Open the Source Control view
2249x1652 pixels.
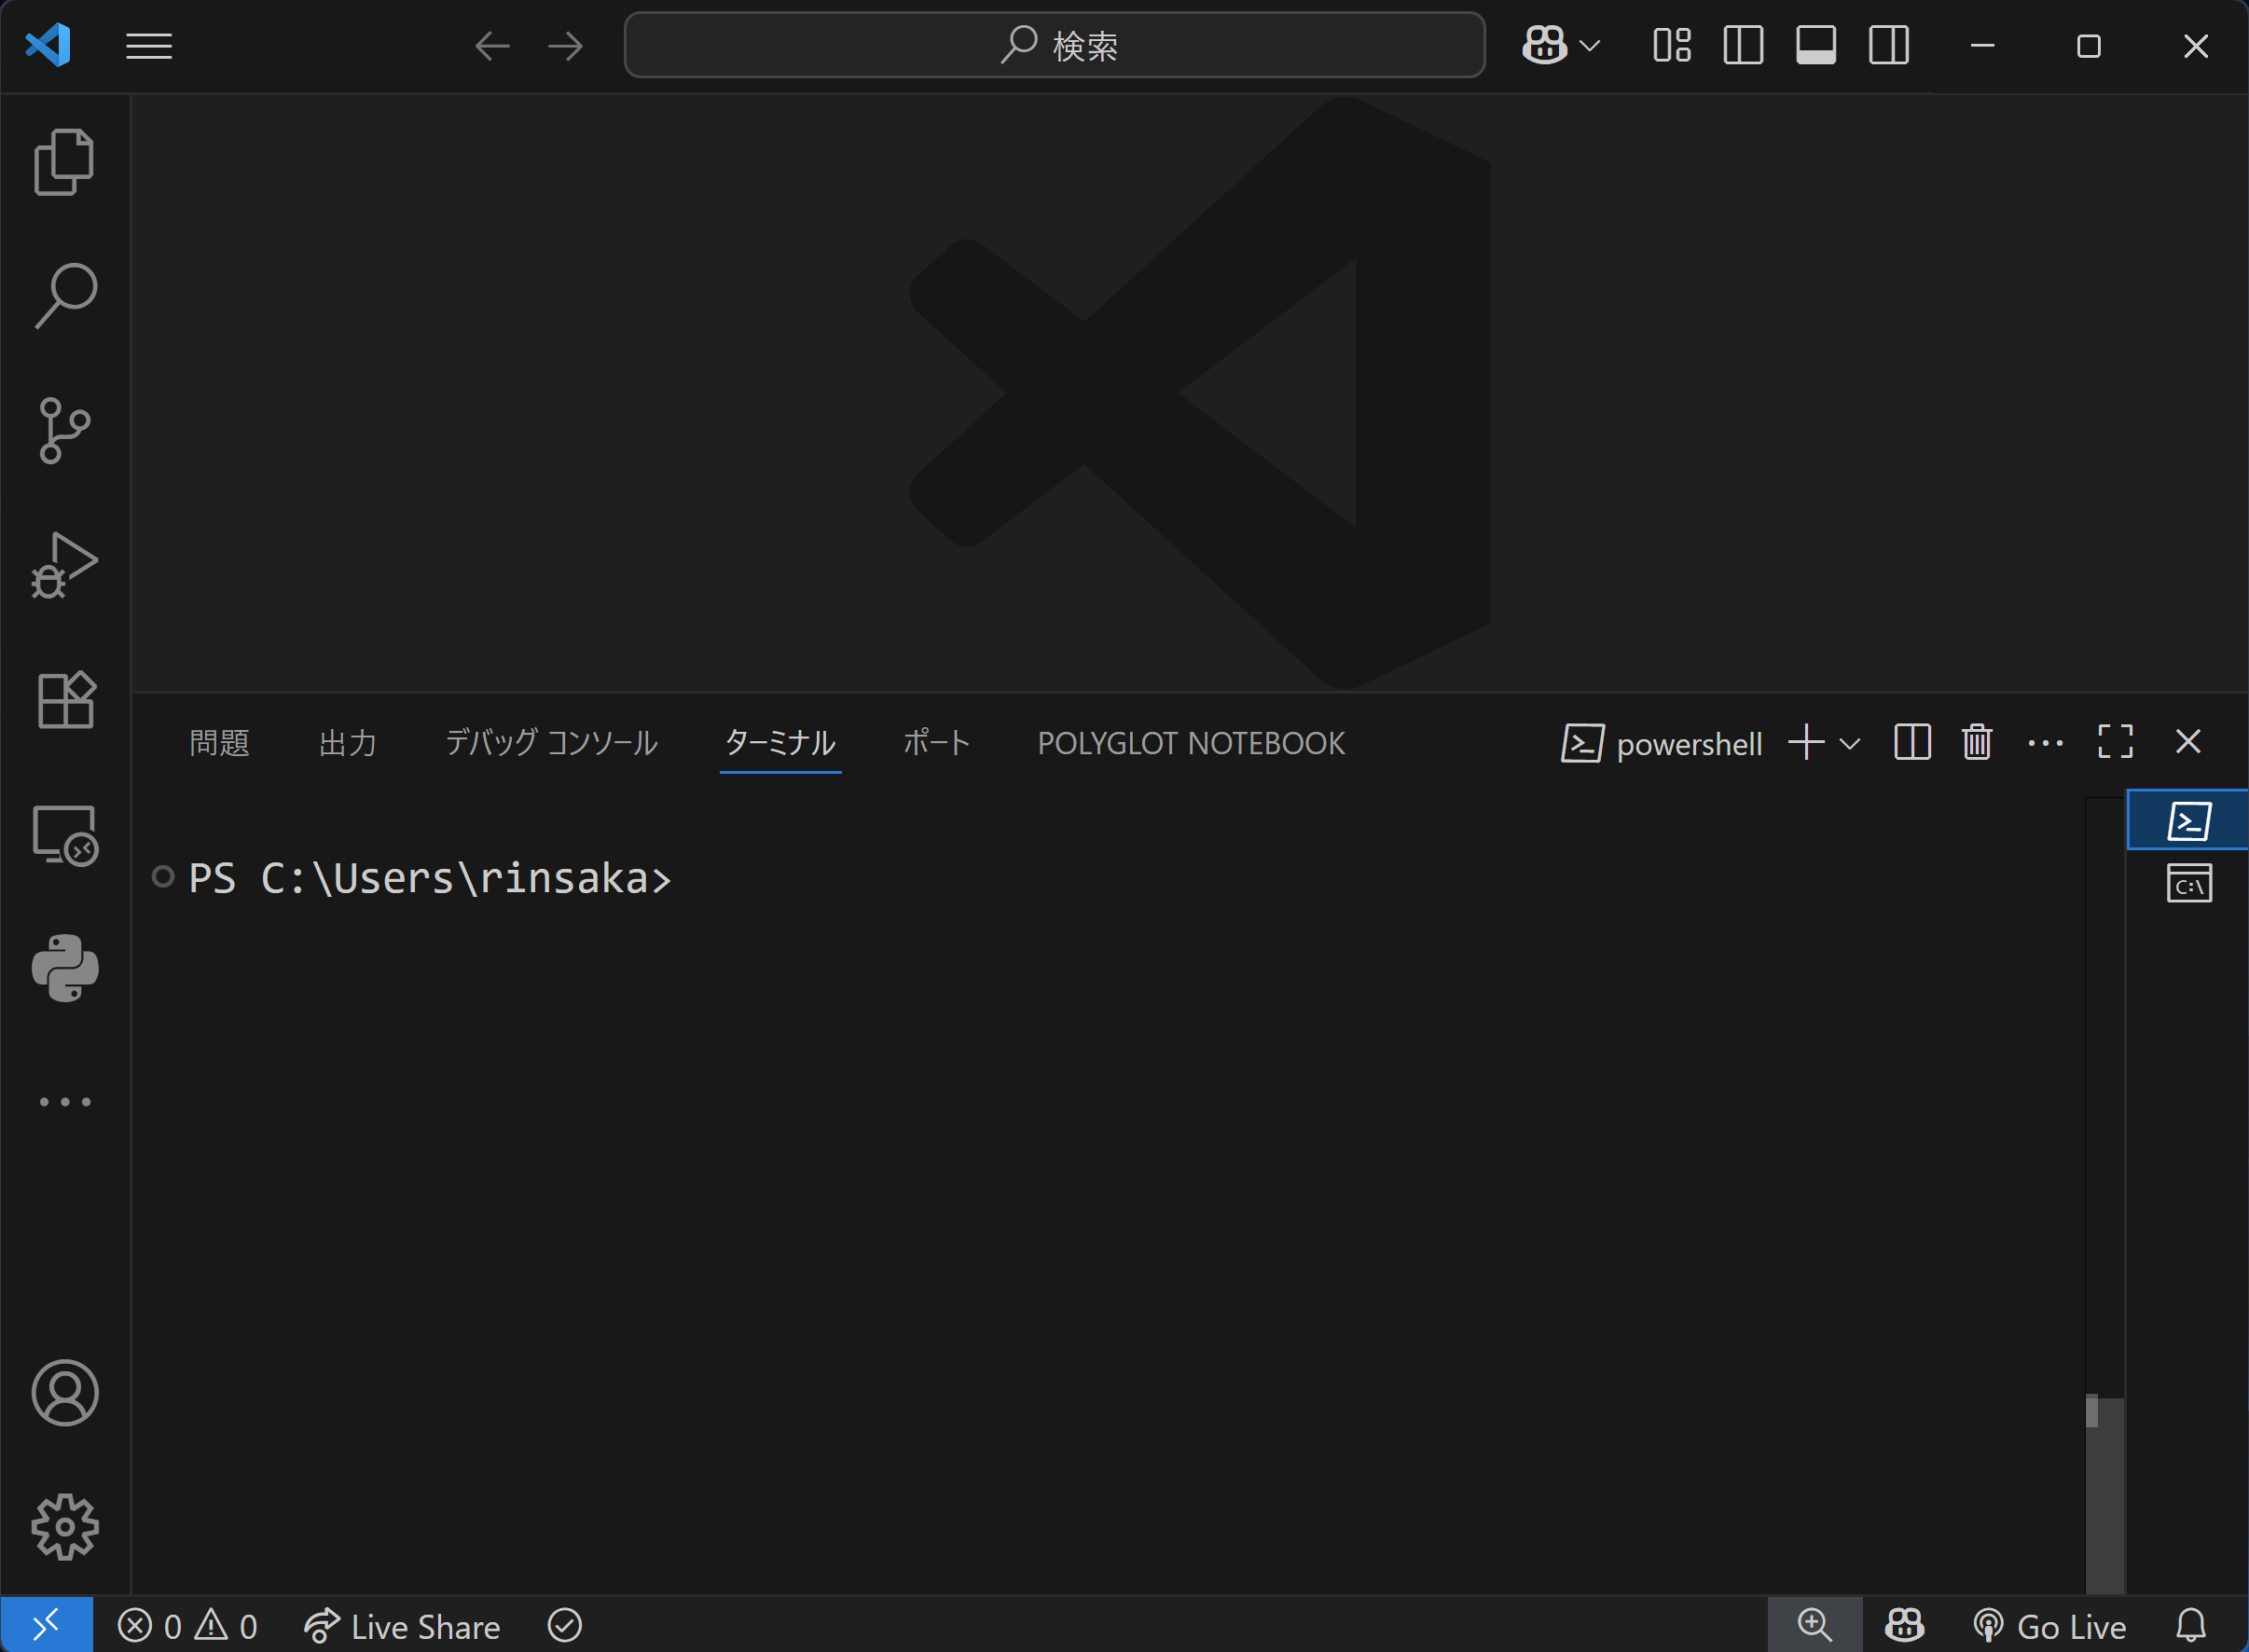click(x=65, y=430)
